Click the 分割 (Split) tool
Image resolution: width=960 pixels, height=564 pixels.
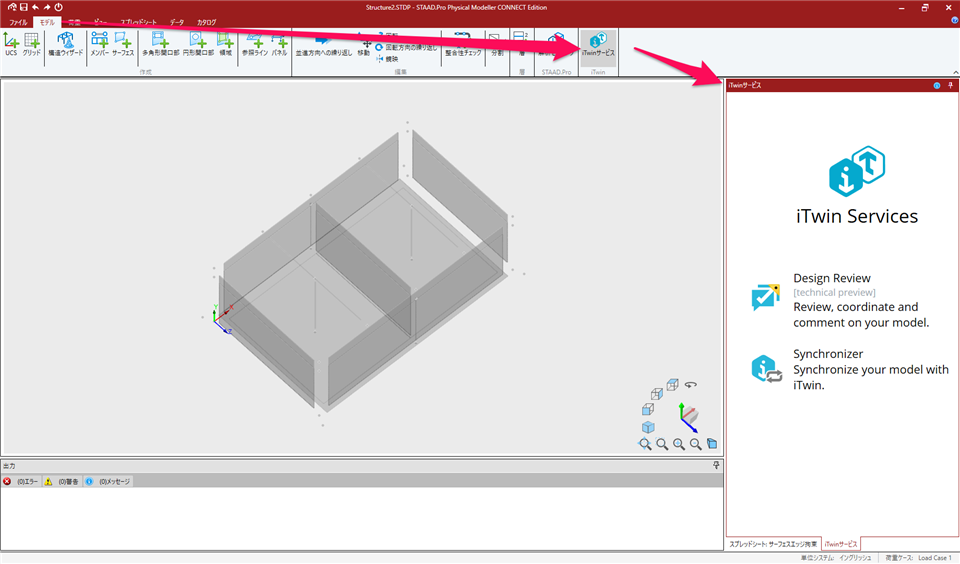pos(497,43)
